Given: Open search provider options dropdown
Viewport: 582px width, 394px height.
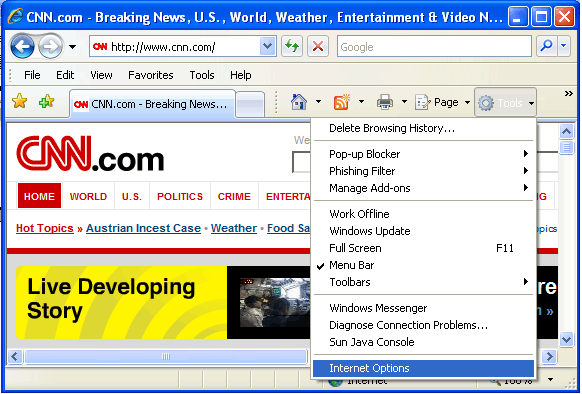Looking at the screenshot, I should [x=563, y=46].
